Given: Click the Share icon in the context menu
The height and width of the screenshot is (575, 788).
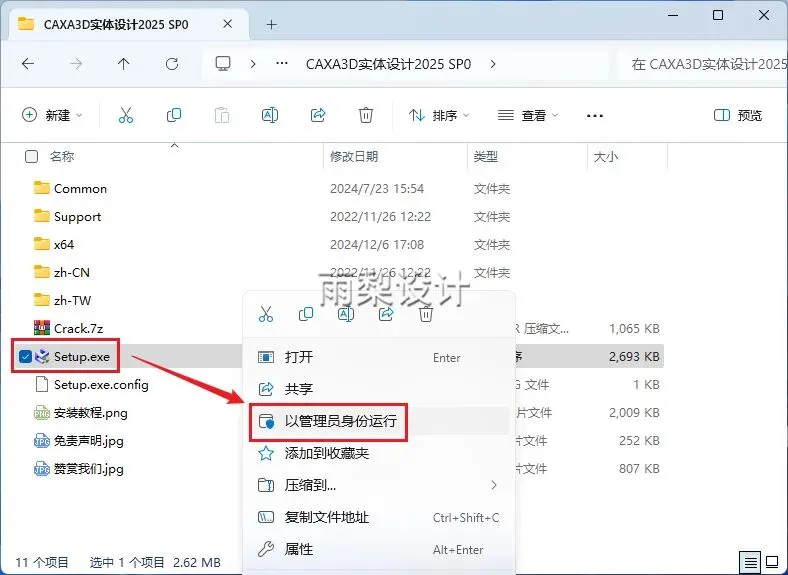Looking at the screenshot, I should click(x=386, y=314).
